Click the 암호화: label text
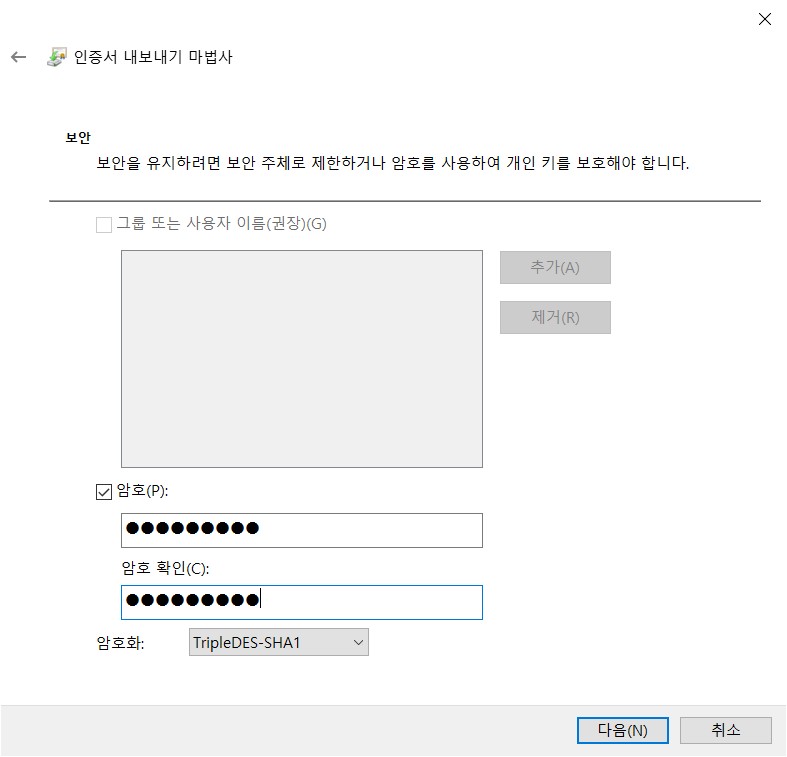This screenshot has width=787, height=757. click(120, 643)
